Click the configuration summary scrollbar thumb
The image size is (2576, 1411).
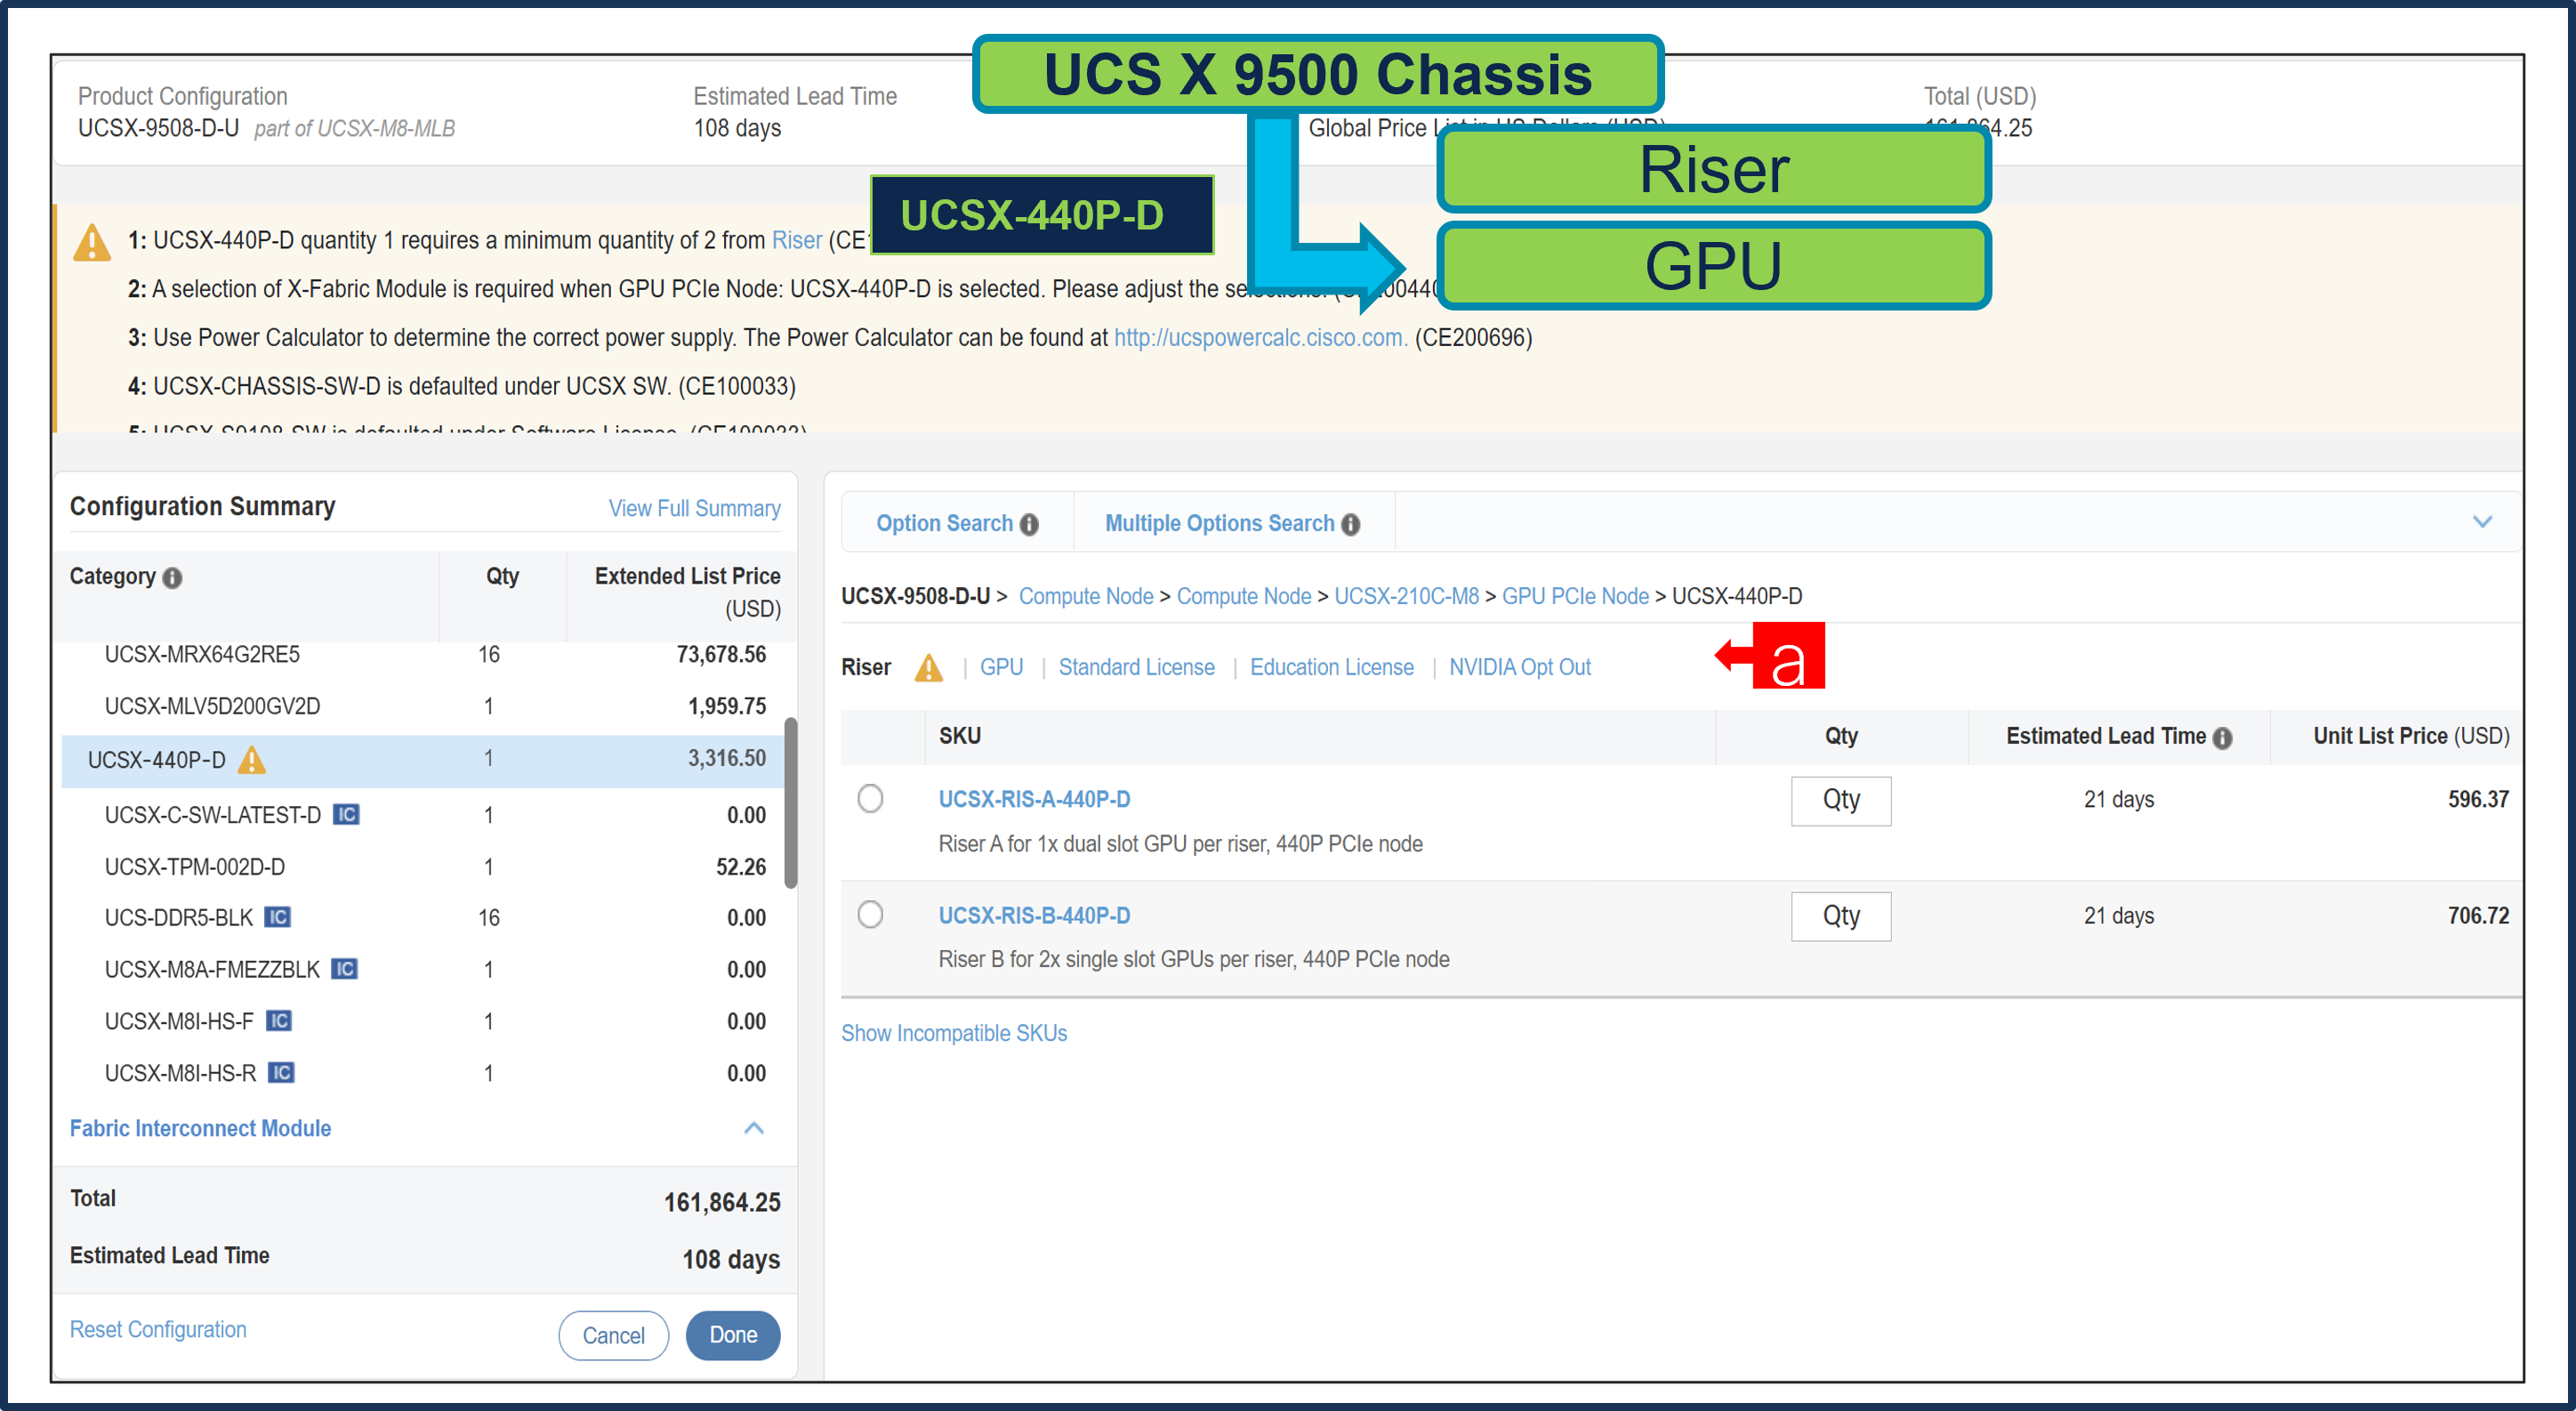pyautogui.click(x=790, y=802)
